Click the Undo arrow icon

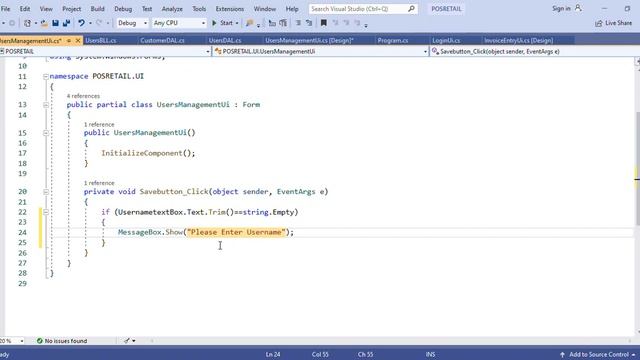click(81, 23)
